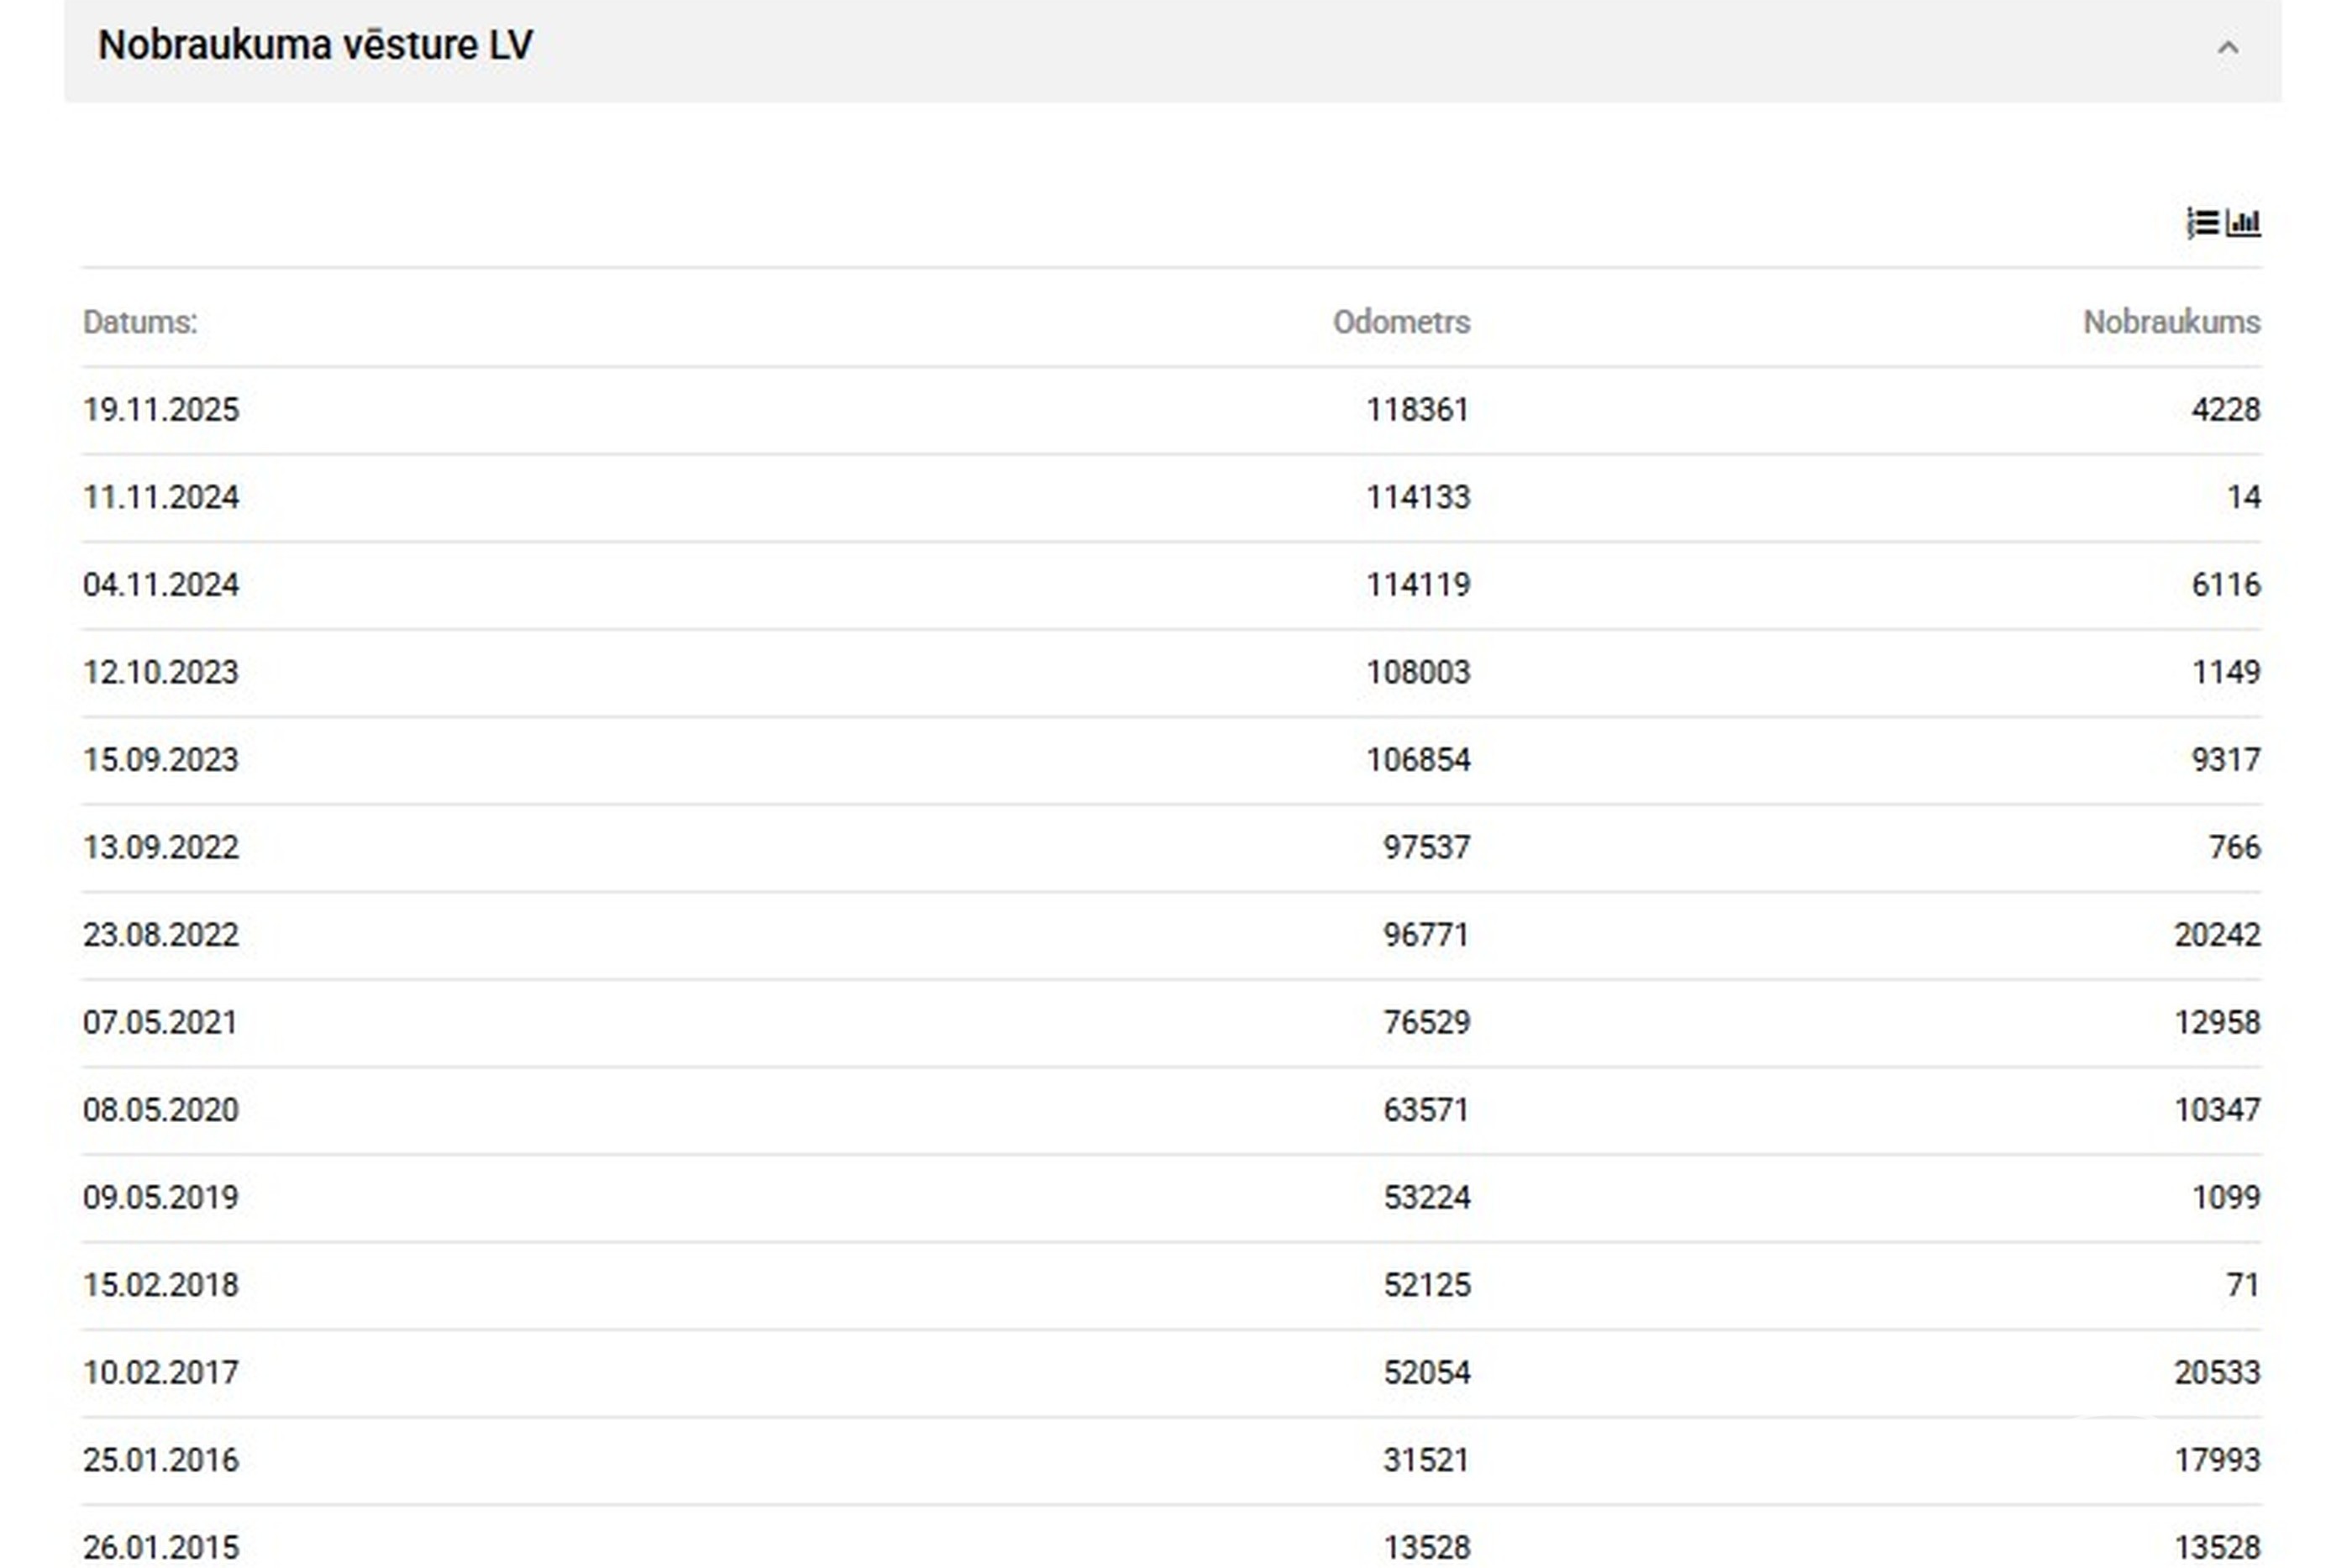This screenshot has width=2352, height=1568.
Task: Click the Nobraukuma vēsture LV header title
Action: point(315,45)
